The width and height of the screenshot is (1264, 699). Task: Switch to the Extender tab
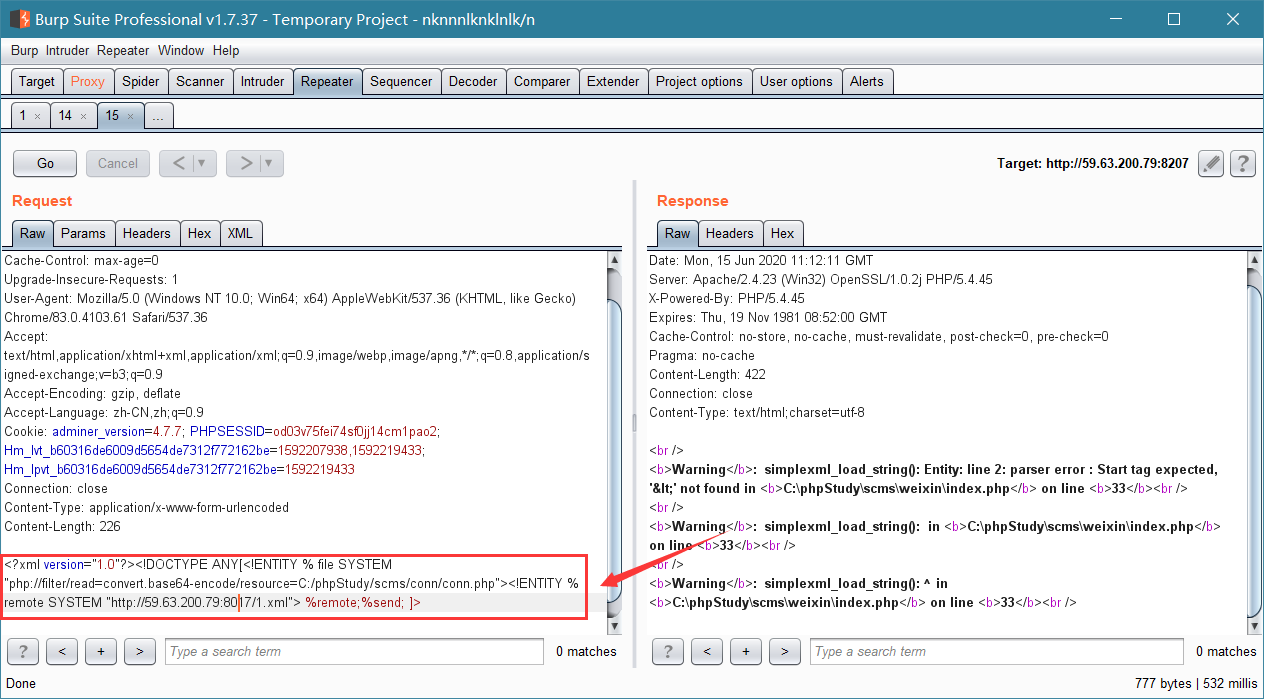(613, 81)
